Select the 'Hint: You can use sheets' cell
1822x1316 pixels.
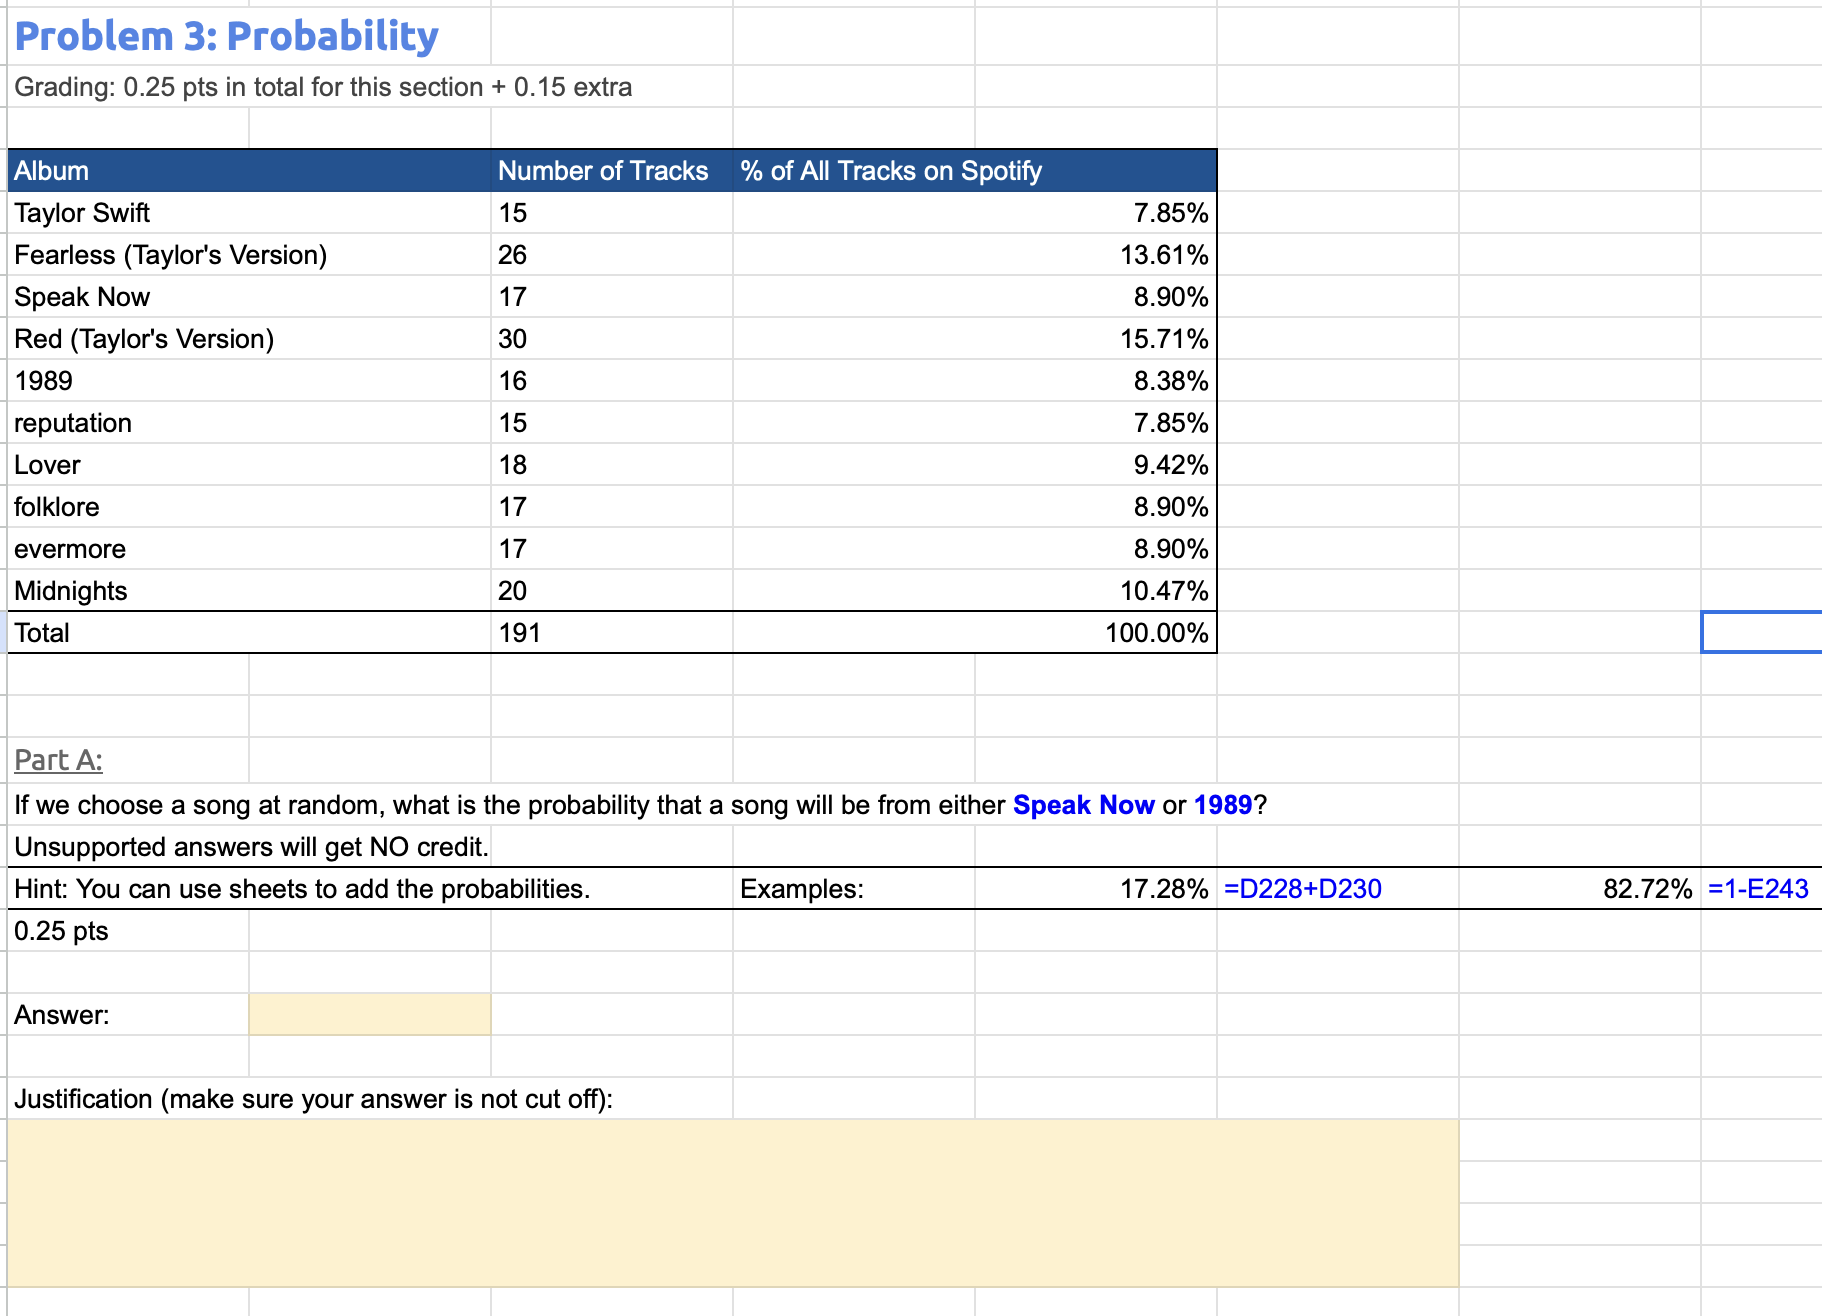click(302, 889)
